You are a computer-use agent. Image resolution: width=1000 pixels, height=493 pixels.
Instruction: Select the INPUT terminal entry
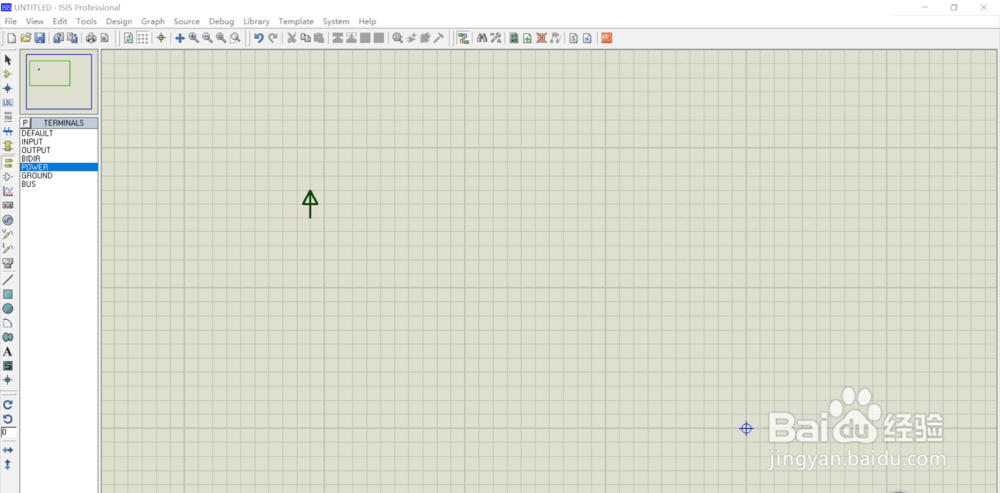pos(59,142)
